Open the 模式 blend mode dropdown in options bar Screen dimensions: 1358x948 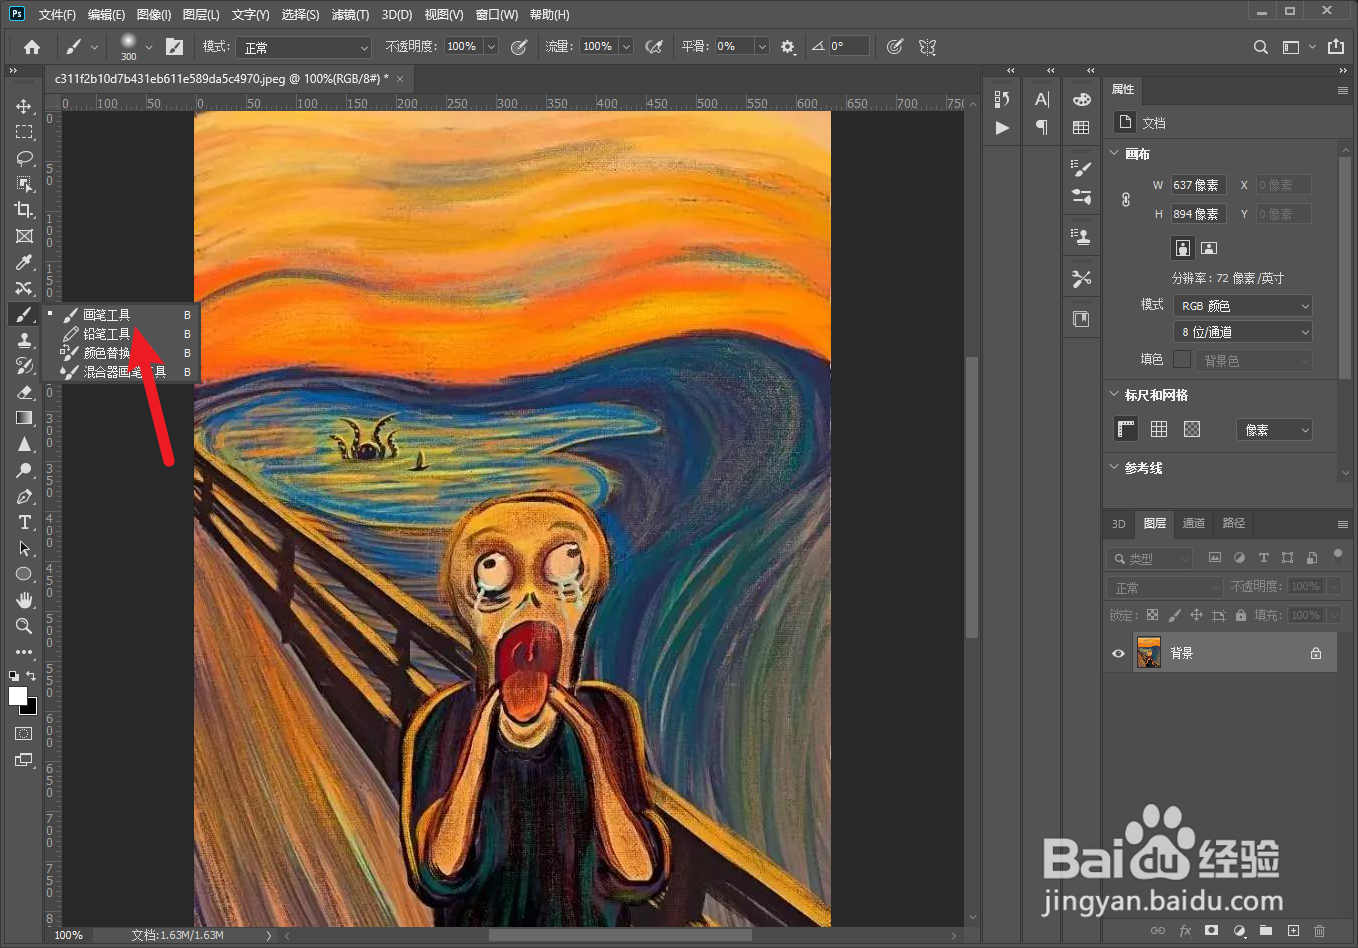304,47
